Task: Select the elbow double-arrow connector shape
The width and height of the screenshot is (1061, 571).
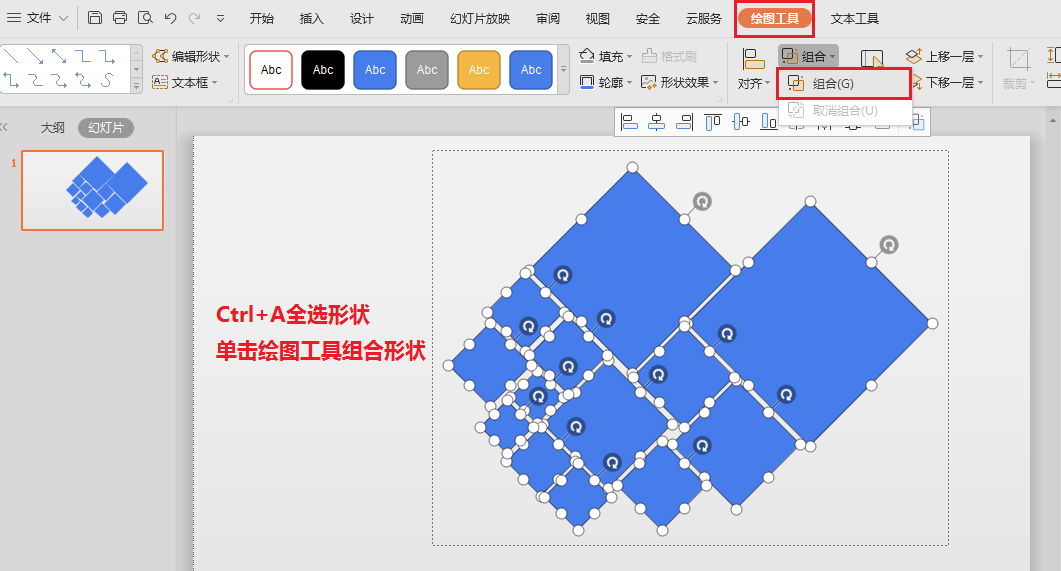Action: coord(11,81)
